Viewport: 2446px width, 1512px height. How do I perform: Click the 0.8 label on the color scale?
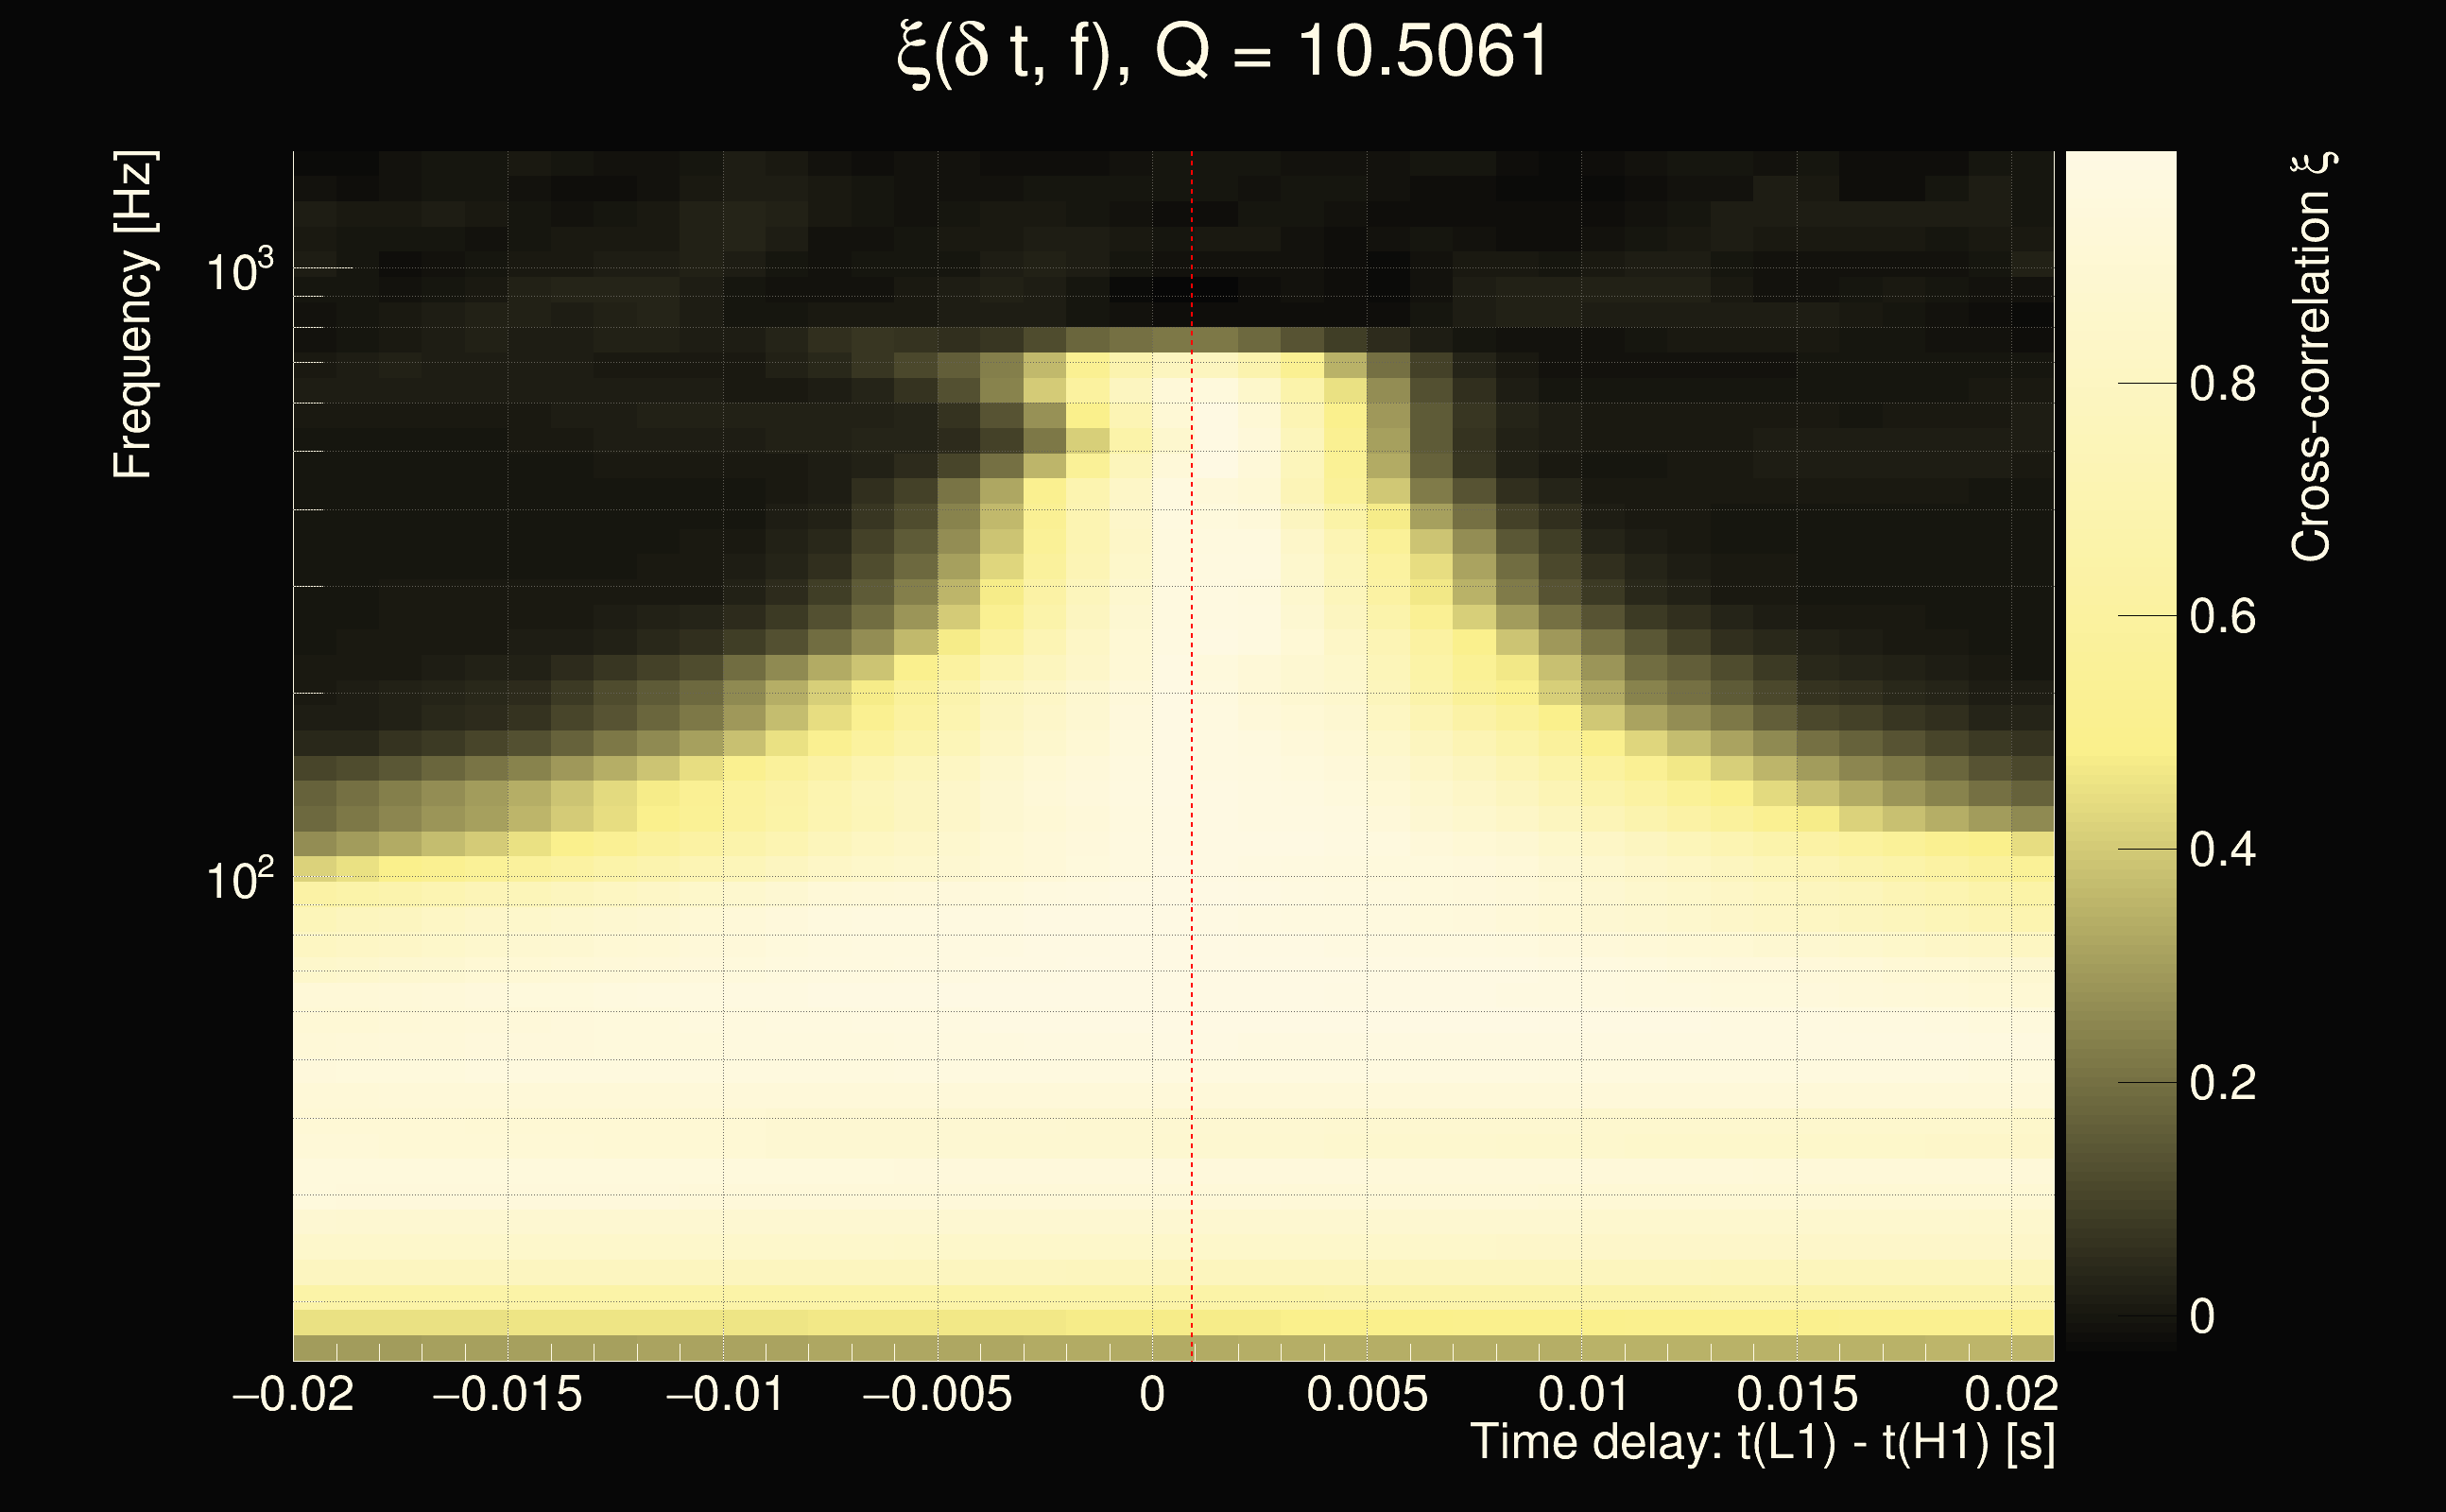(x=2222, y=384)
